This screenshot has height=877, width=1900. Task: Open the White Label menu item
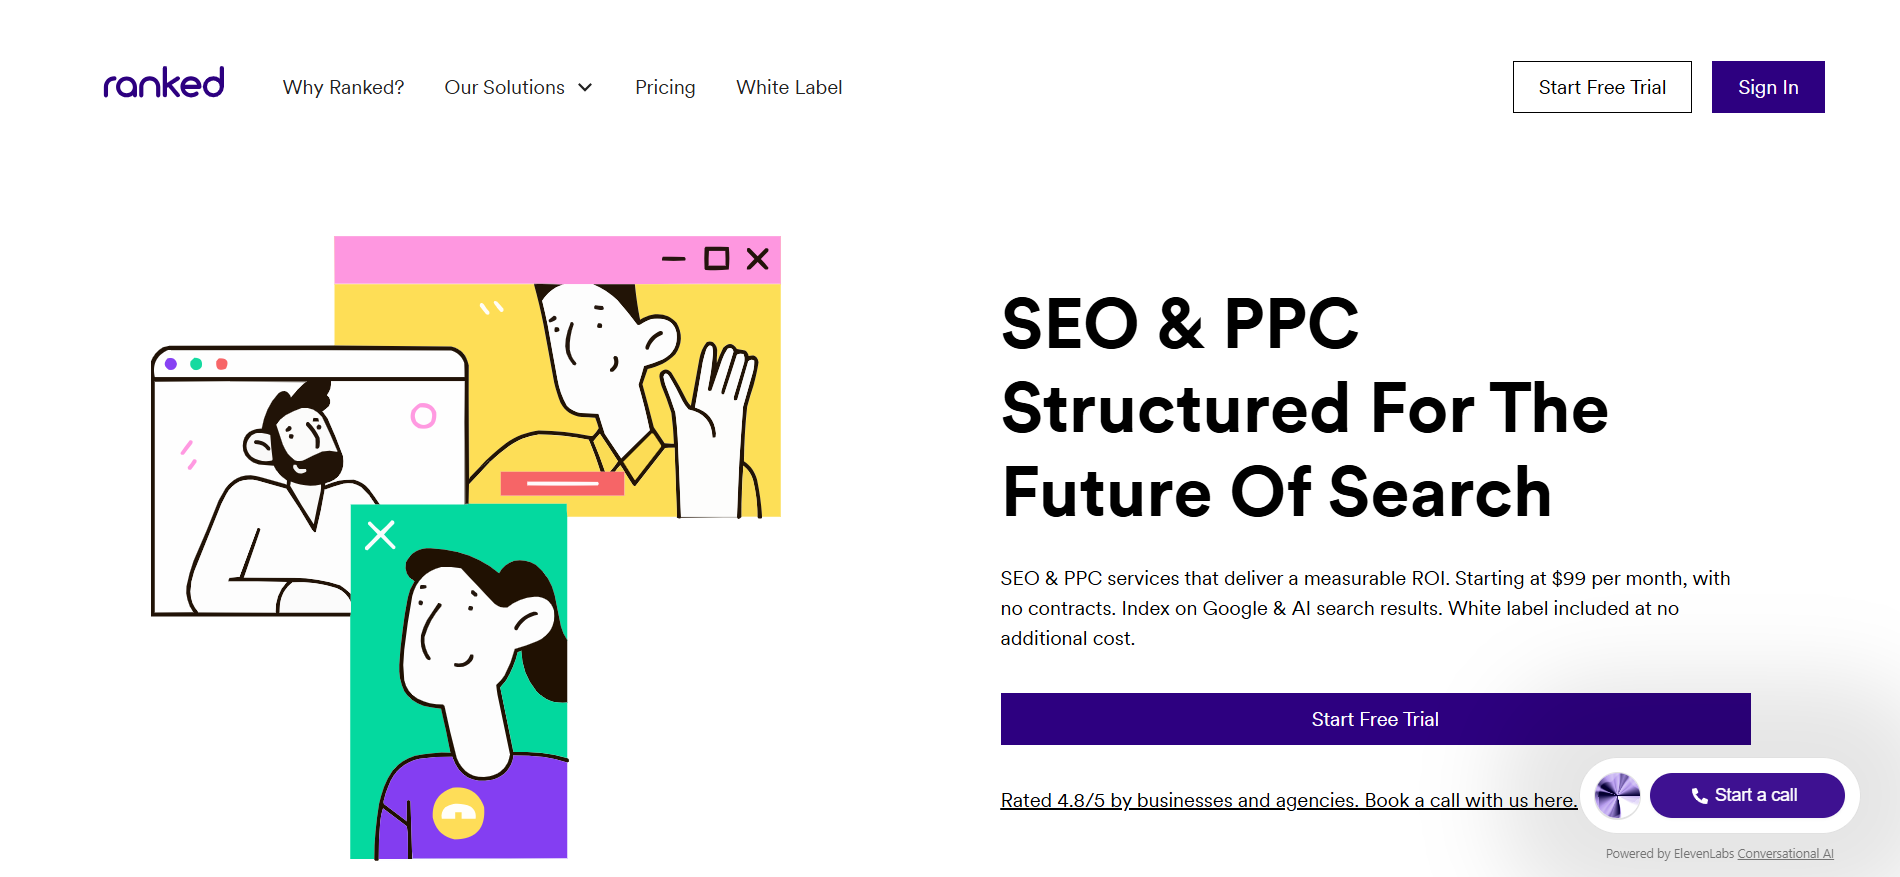[789, 88]
